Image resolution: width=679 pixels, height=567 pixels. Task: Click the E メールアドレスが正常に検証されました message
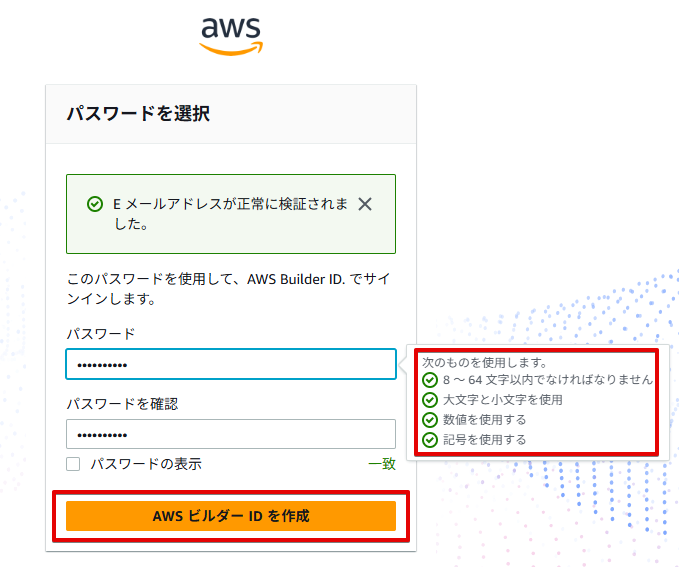(x=230, y=214)
